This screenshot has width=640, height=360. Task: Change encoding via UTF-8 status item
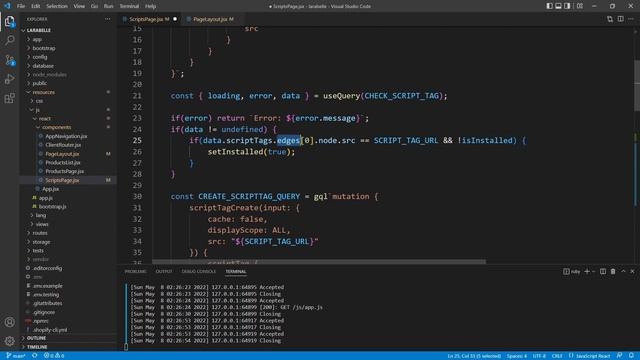coord(539,356)
